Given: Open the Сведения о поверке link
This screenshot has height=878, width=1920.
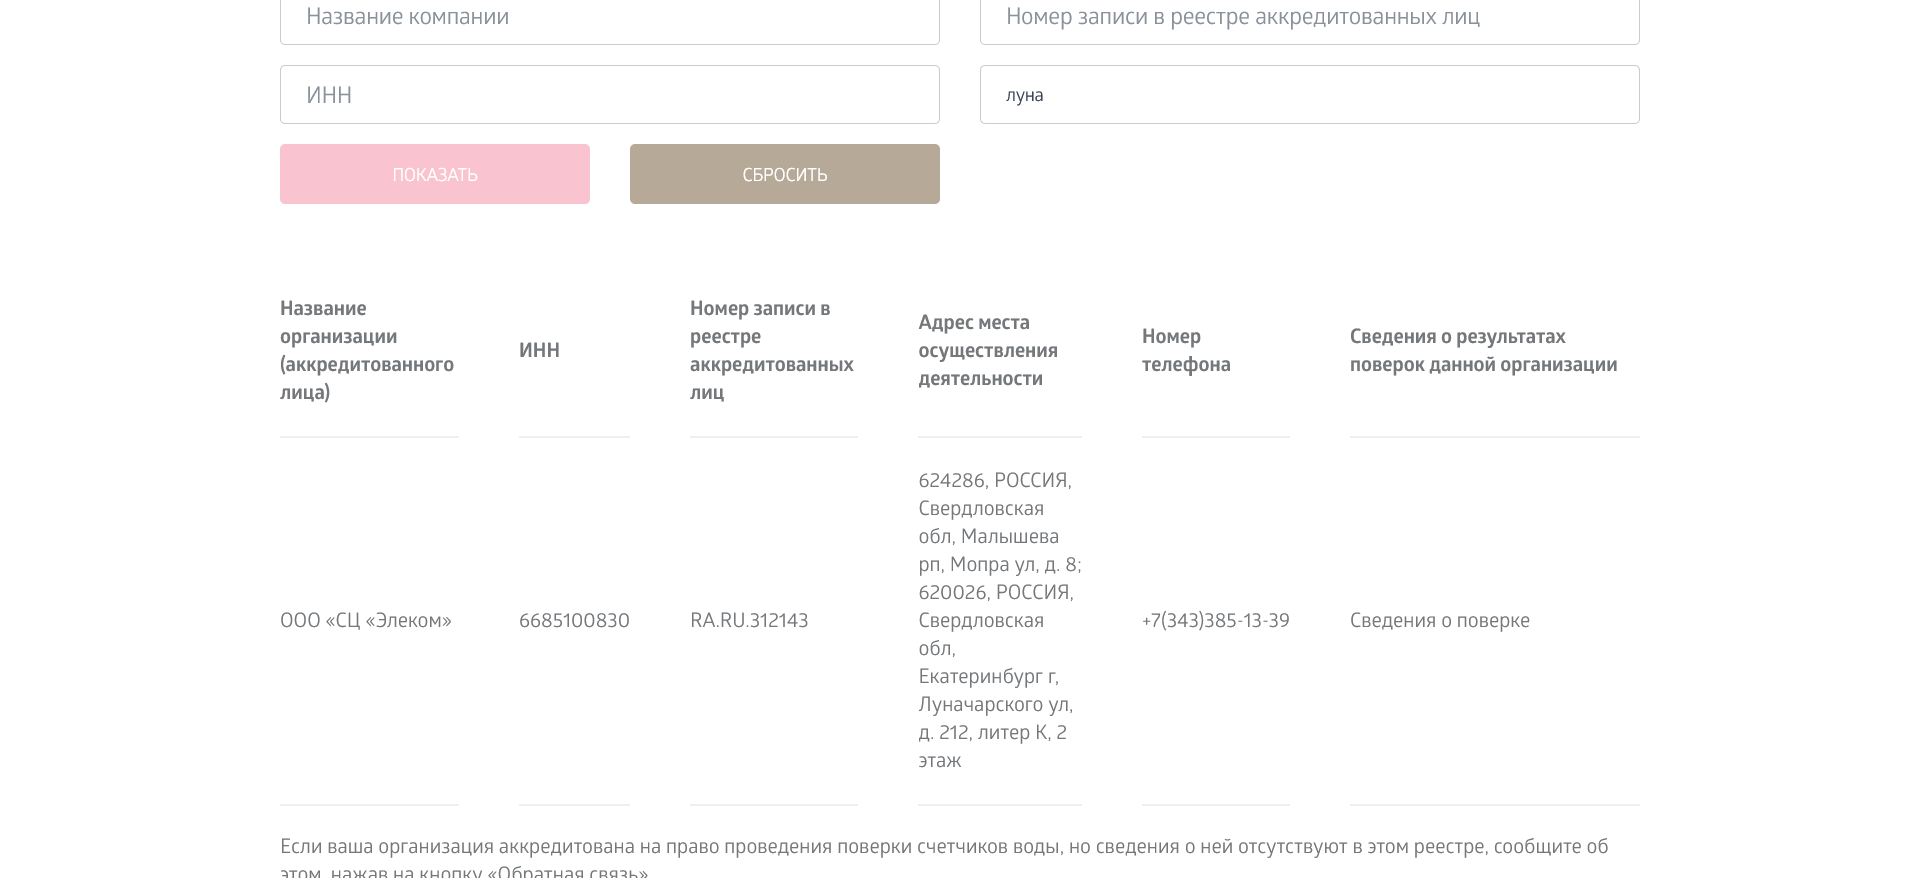Looking at the screenshot, I should [x=1439, y=621].
